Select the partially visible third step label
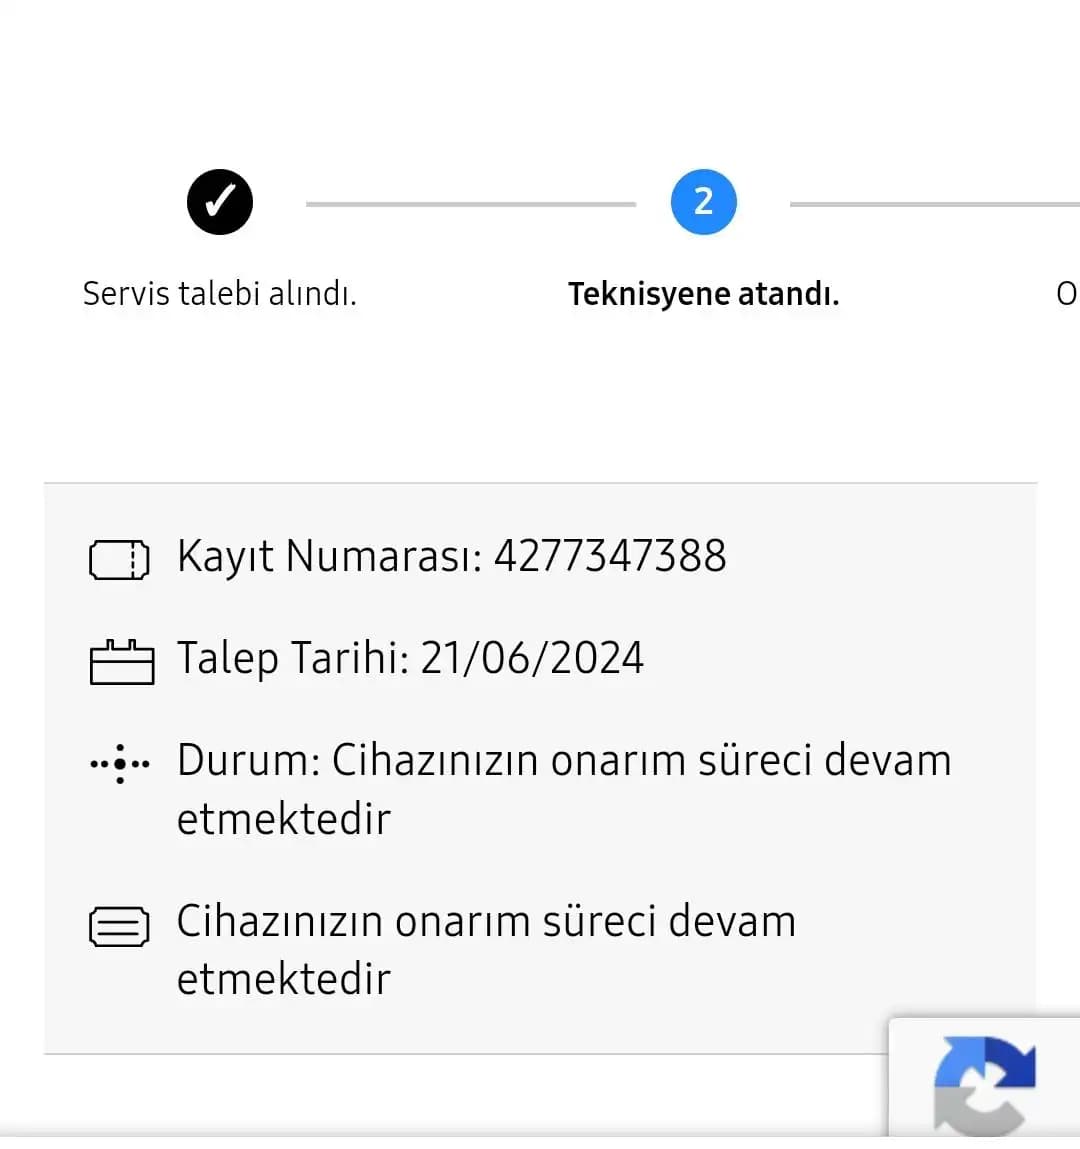This screenshot has height=1149, width=1080. coord(1066,294)
